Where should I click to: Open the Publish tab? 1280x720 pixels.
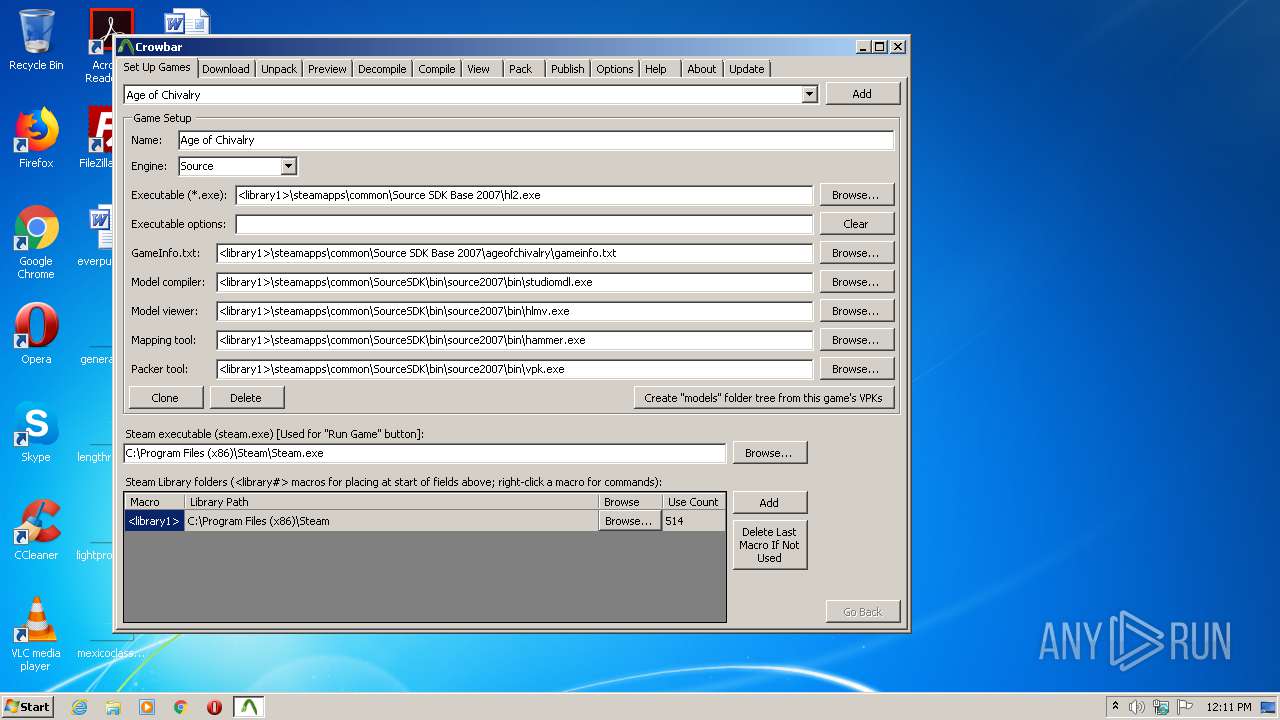[568, 69]
